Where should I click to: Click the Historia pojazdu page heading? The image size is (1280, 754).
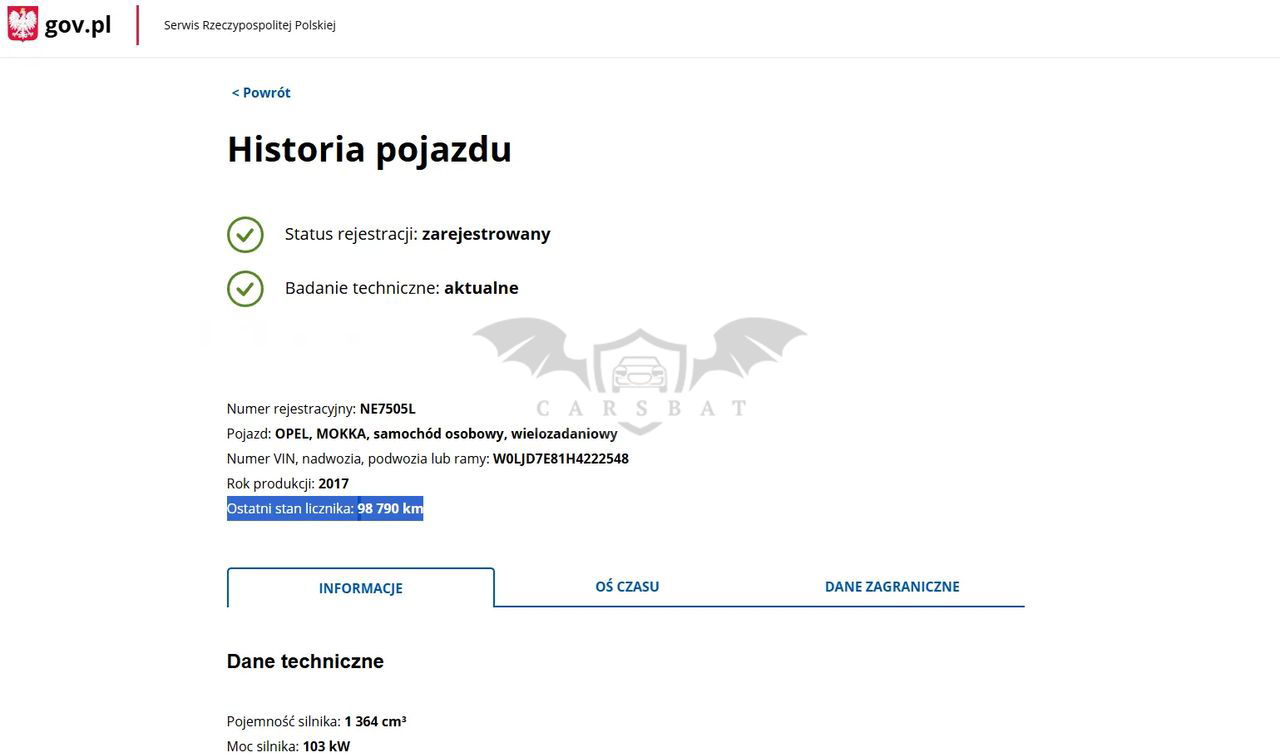click(x=369, y=150)
